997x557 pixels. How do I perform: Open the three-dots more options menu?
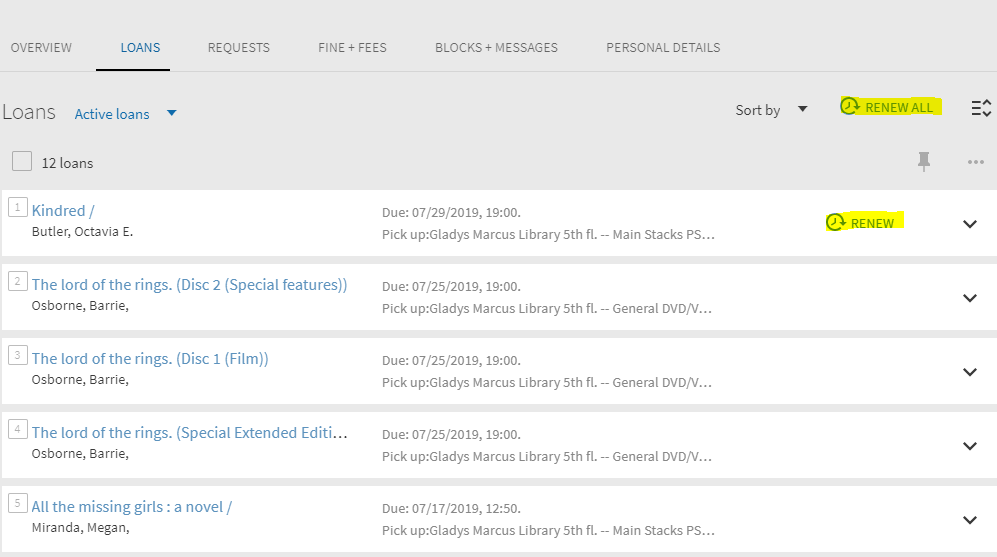975,162
